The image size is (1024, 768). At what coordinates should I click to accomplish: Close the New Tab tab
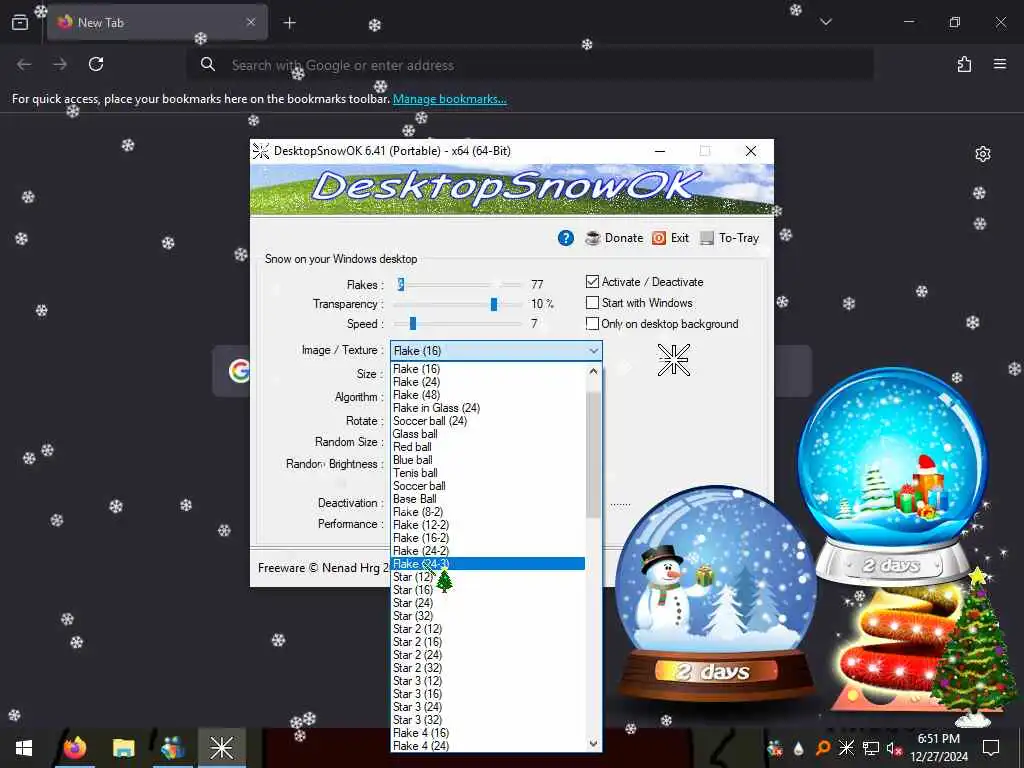click(251, 22)
